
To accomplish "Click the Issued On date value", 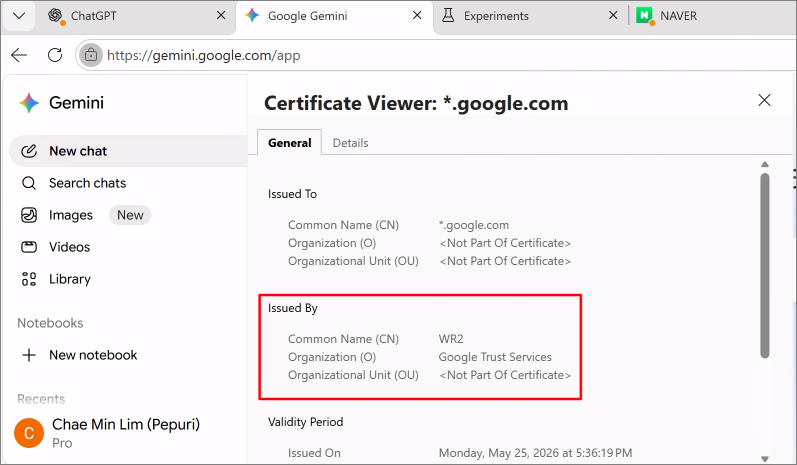I will coord(535,453).
